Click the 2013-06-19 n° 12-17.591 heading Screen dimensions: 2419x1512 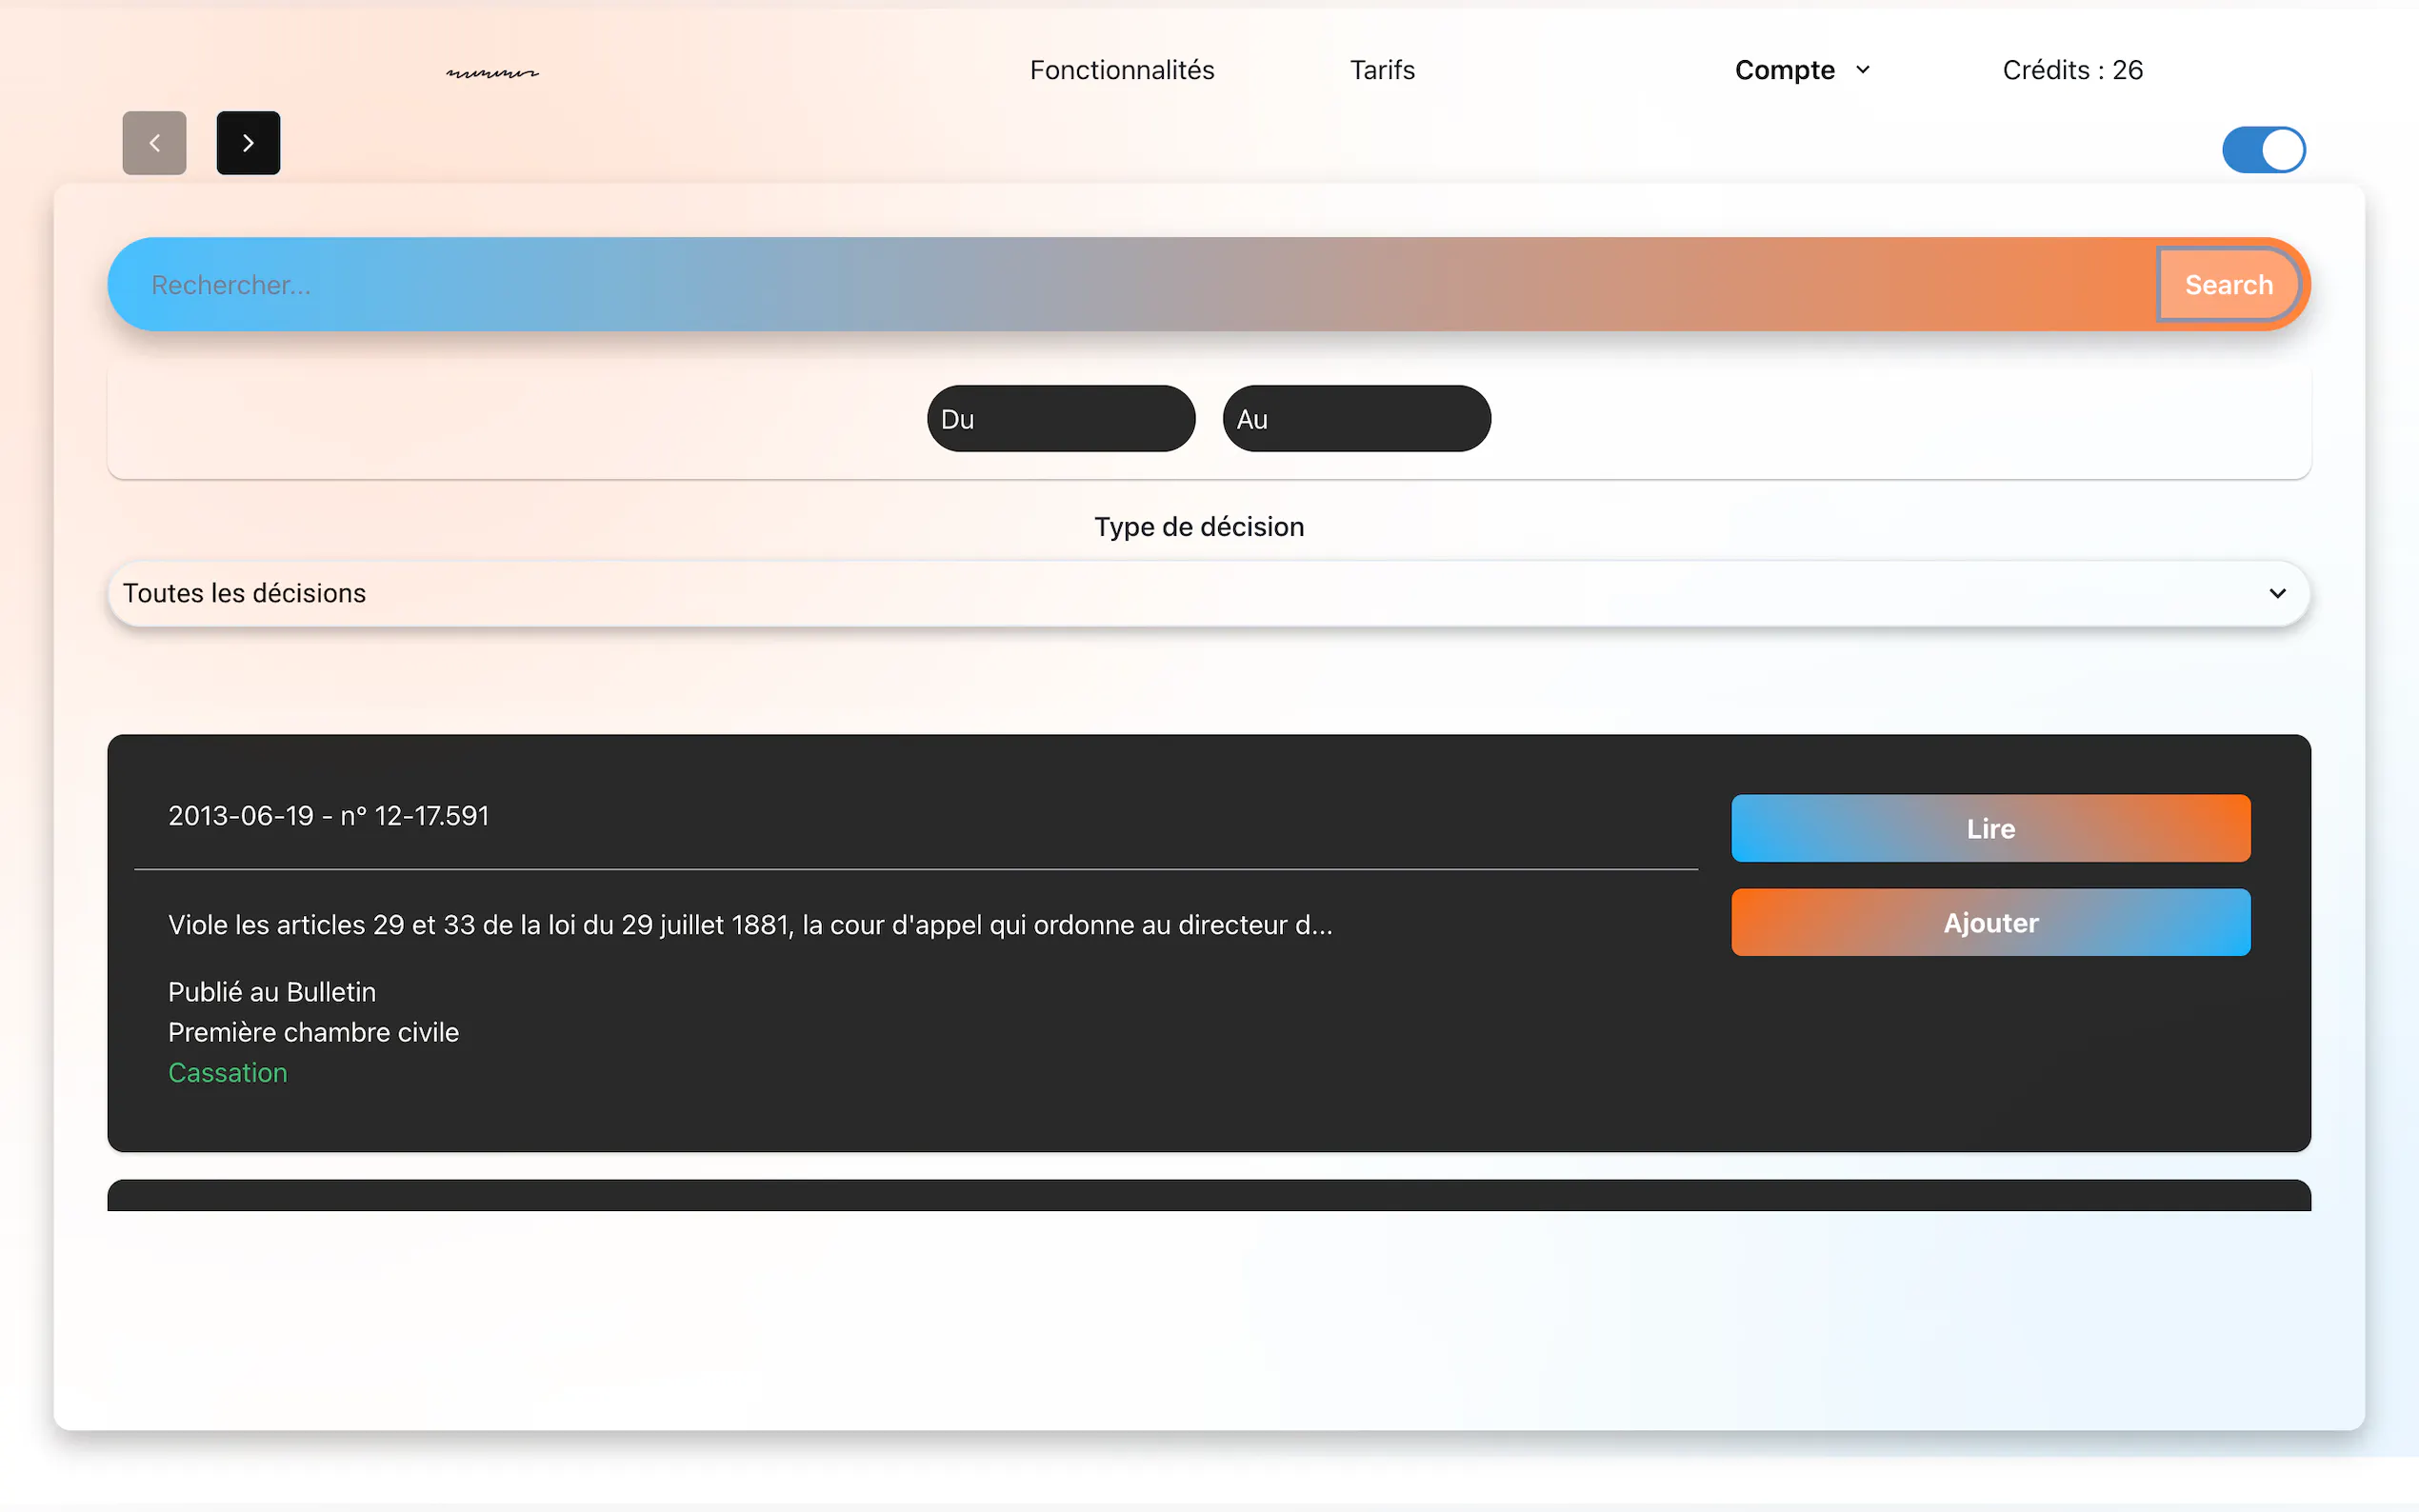click(x=328, y=816)
